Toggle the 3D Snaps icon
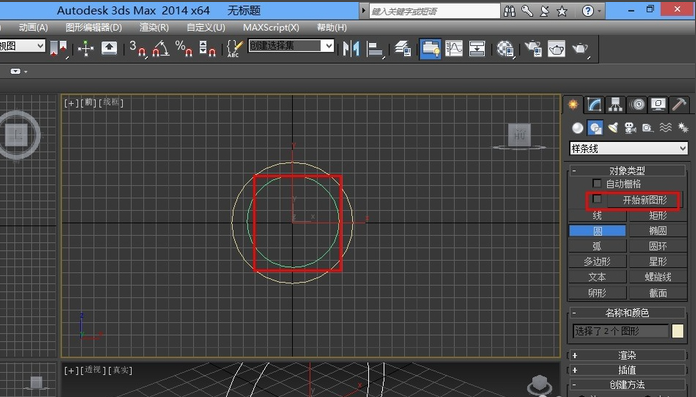 pos(137,48)
